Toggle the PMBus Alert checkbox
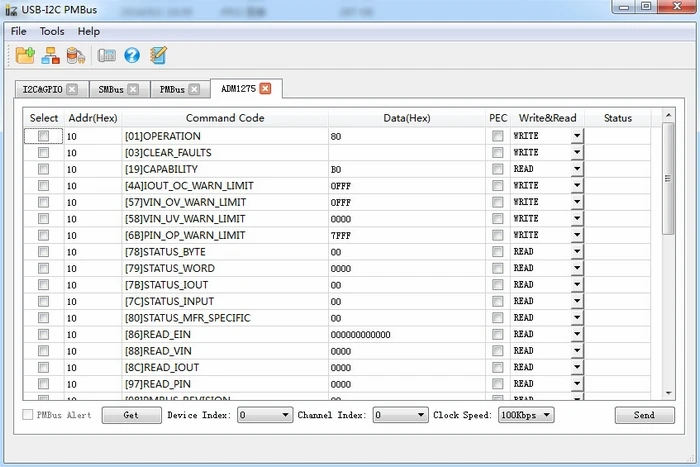The height and width of the screenshot is (467, 700). (x=28, y=415)
